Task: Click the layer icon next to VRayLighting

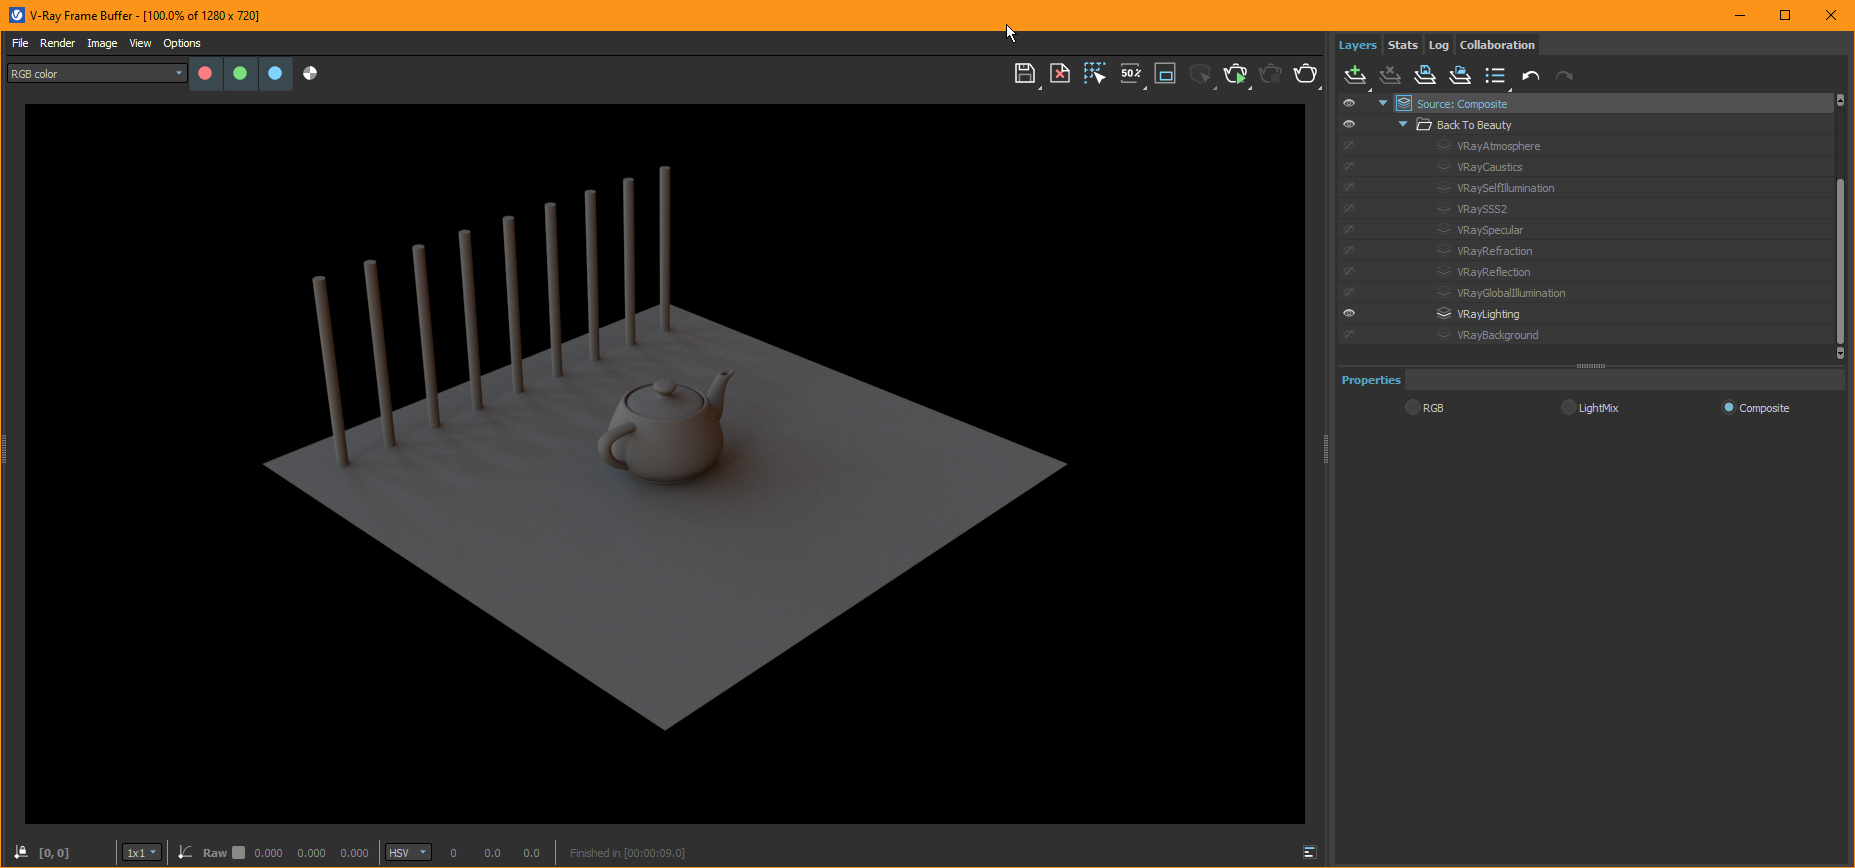Action: pos(1443,313)
